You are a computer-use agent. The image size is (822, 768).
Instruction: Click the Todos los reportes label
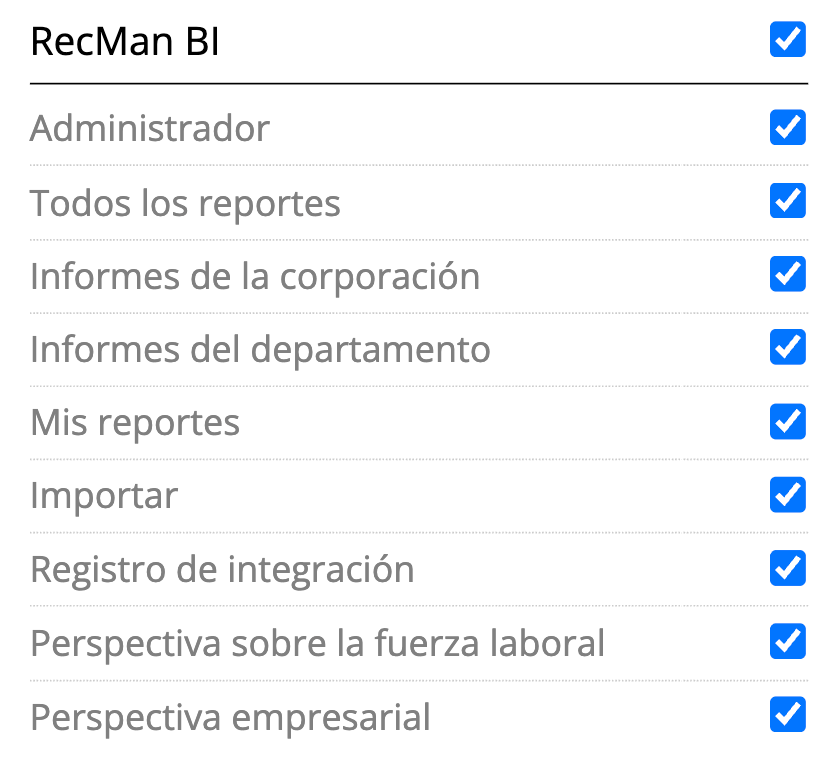pos(185,203)
